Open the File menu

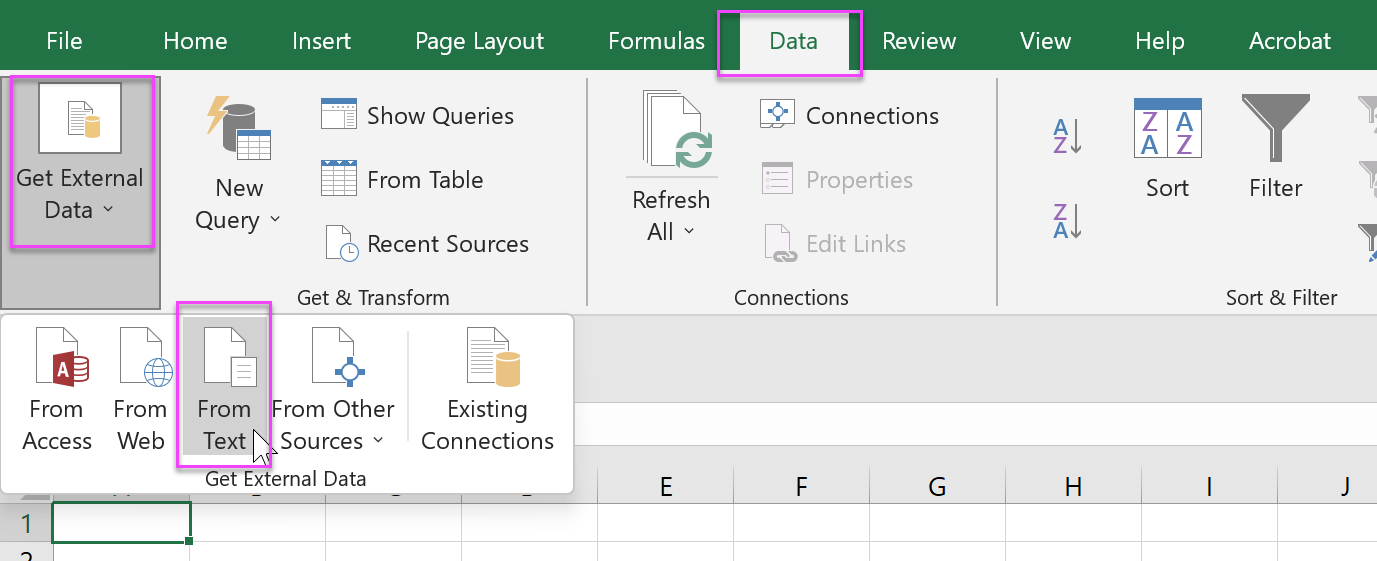click(64, 41)
